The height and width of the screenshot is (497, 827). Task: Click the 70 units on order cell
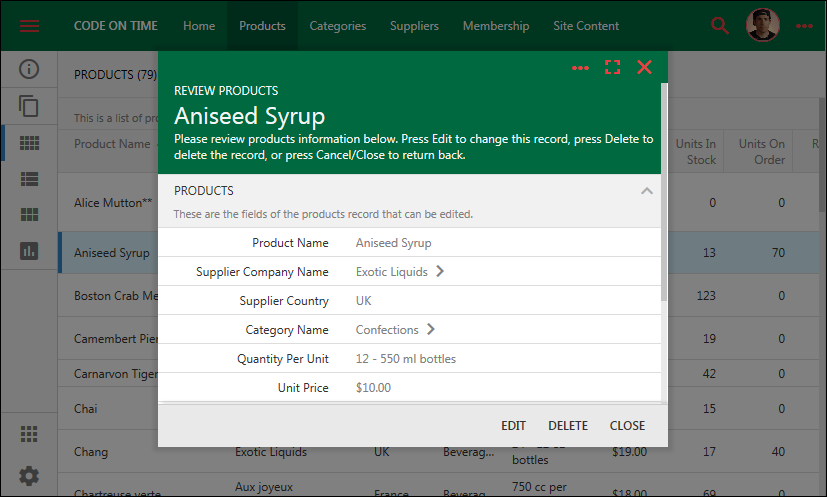[x=778, y=253]
